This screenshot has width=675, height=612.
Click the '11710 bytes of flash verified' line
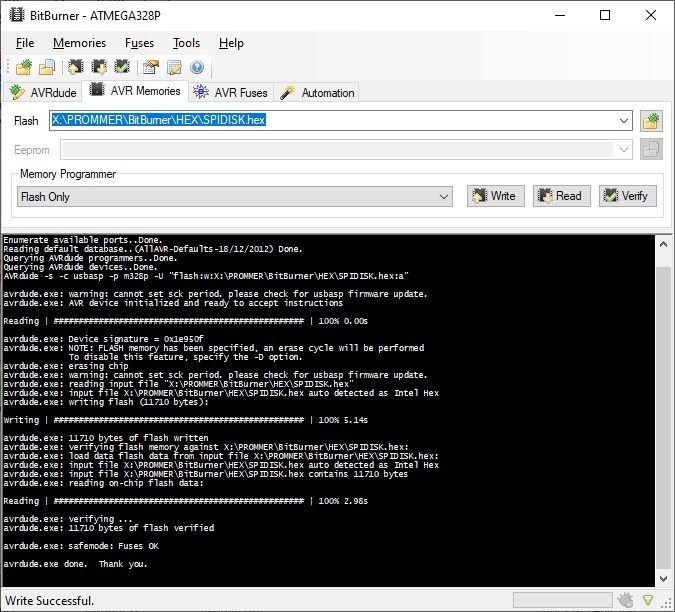point(108,528)
